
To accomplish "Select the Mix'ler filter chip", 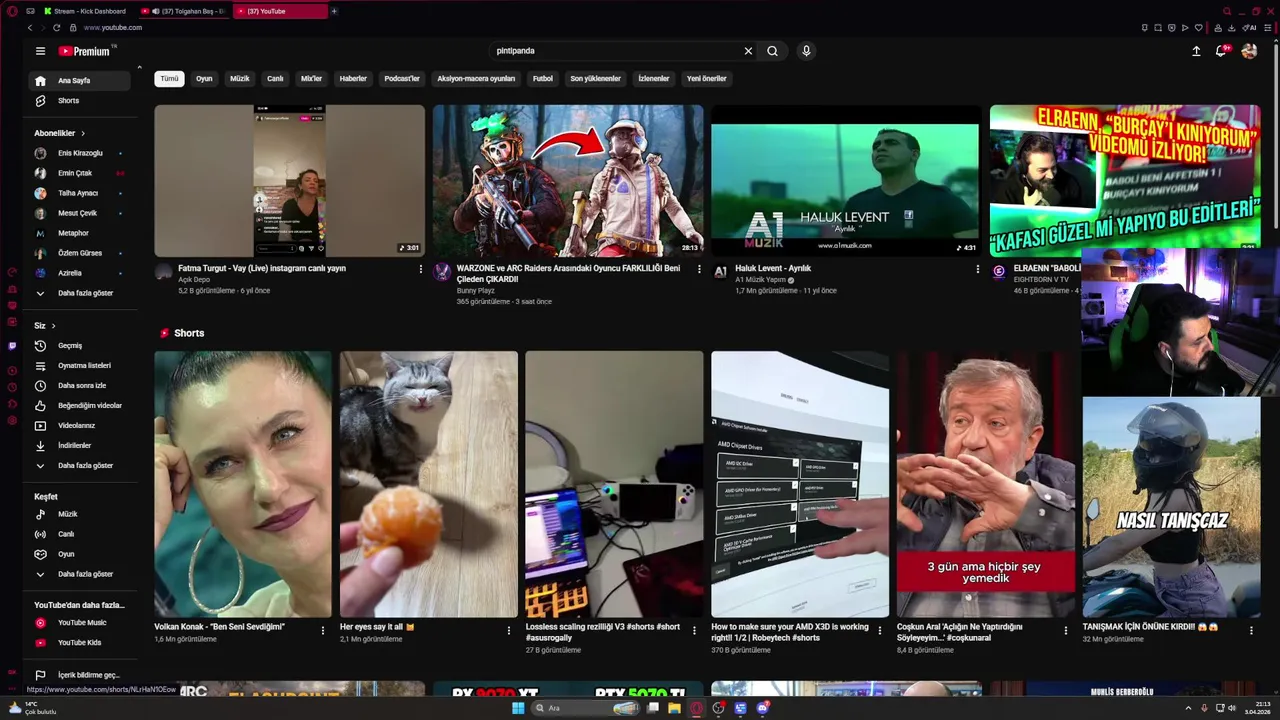I will pyautogui.click(x=312, y=78).
